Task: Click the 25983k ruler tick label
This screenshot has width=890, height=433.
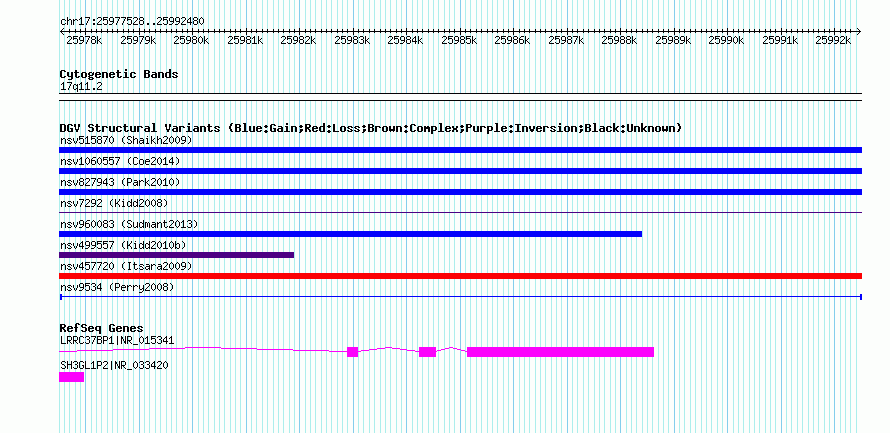Action: 352,40
